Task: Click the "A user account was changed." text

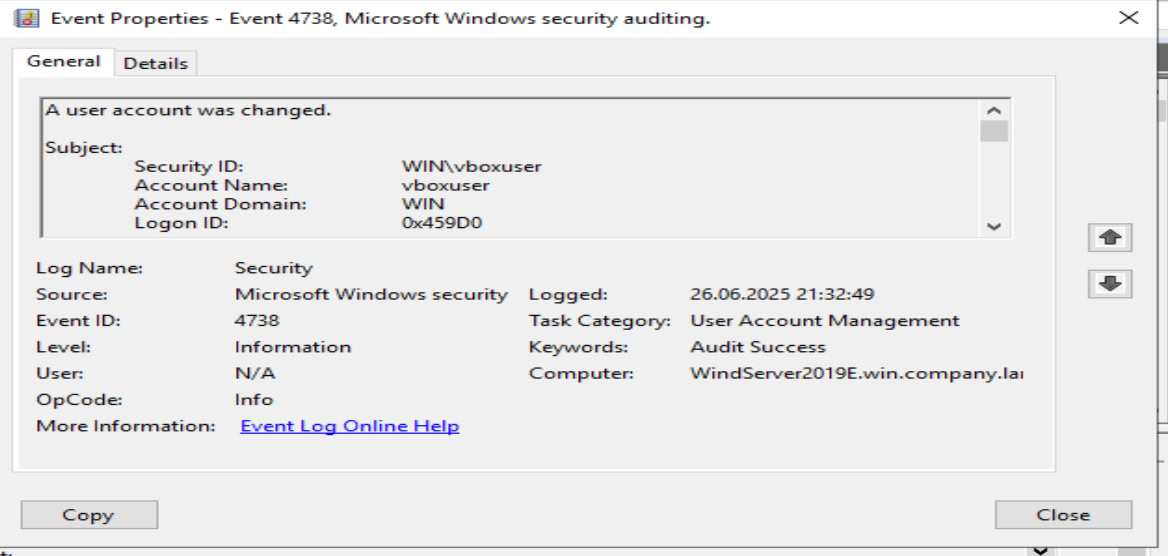Action: [x=188, y=110]
